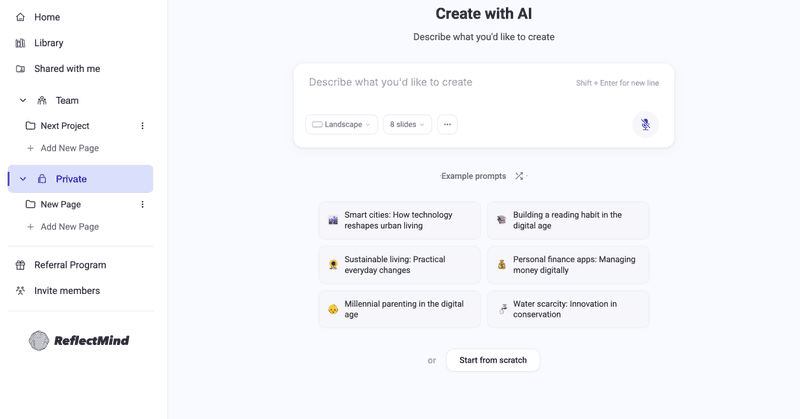Open the Referral Program
800x419 pixels.
[x=70, y=265]
